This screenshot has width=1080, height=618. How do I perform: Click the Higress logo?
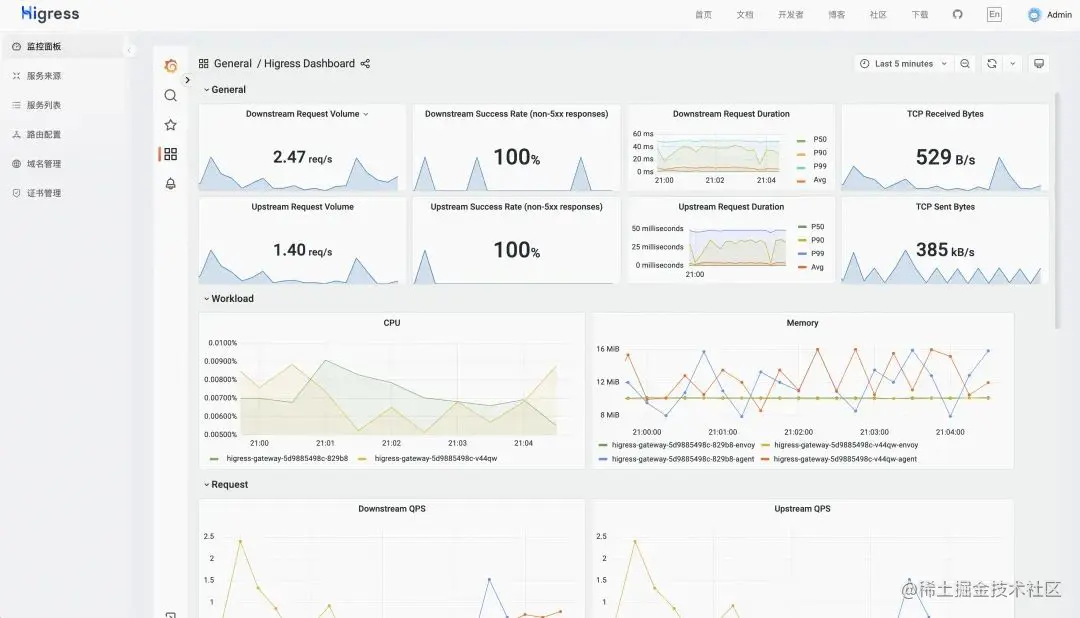point(50,14)
